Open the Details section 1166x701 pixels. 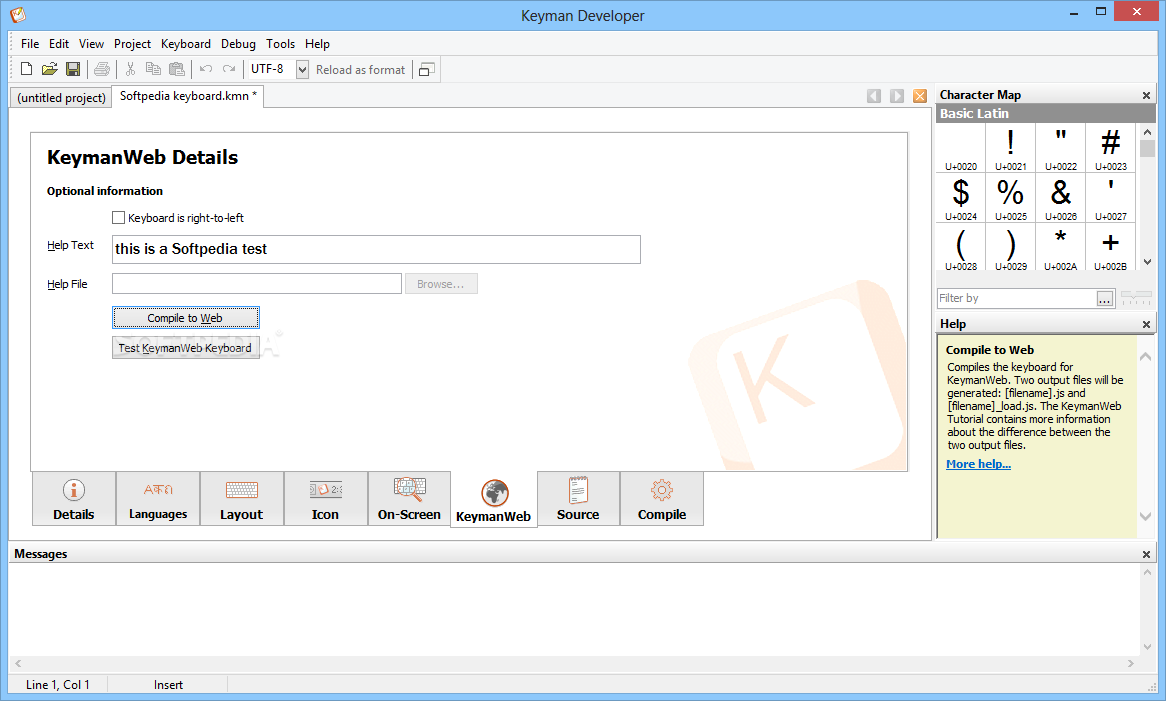tap(74, 499)
